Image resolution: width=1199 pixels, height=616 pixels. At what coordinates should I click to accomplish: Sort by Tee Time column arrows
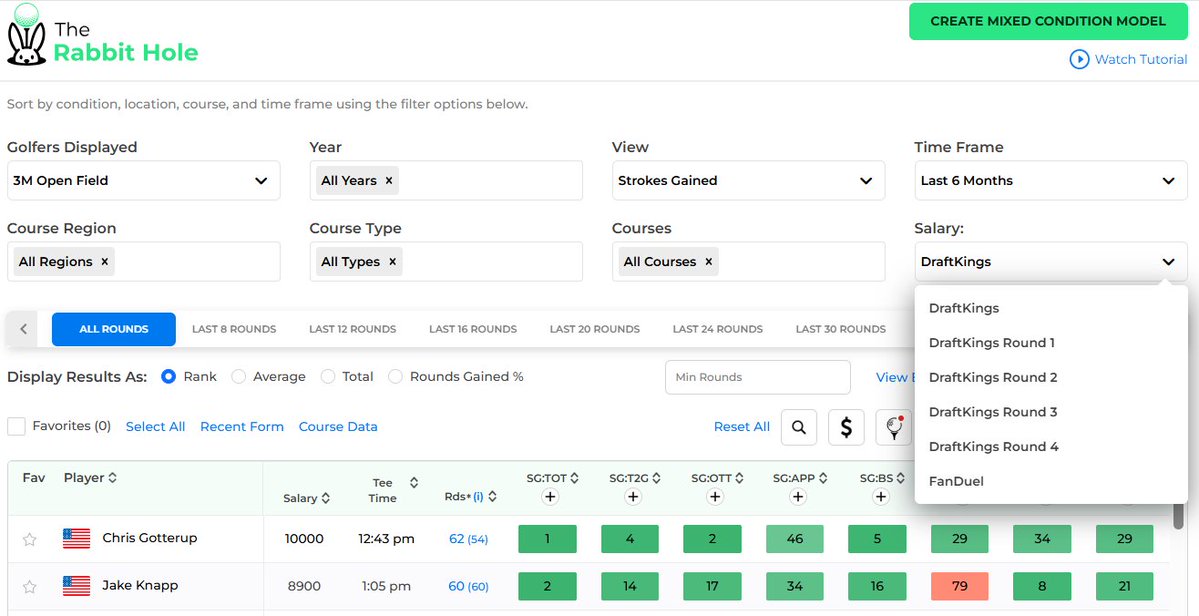pos(414,483)
